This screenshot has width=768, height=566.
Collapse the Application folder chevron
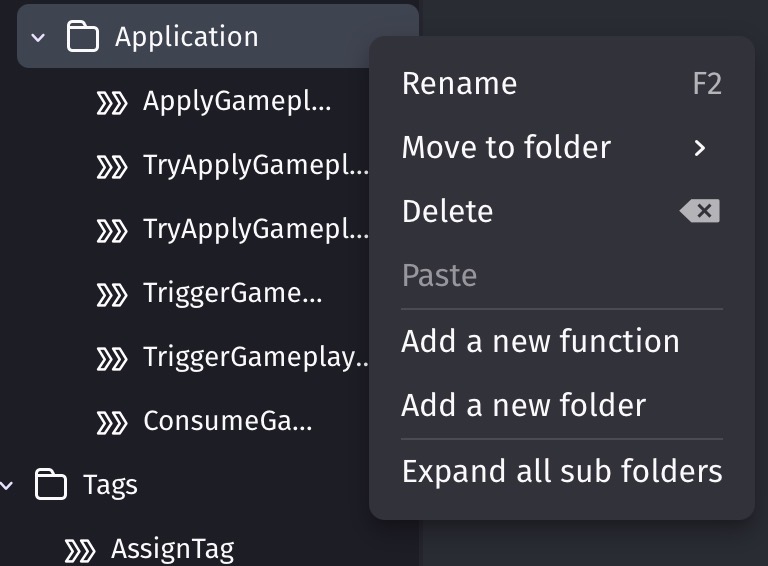[x=38, y=37]
